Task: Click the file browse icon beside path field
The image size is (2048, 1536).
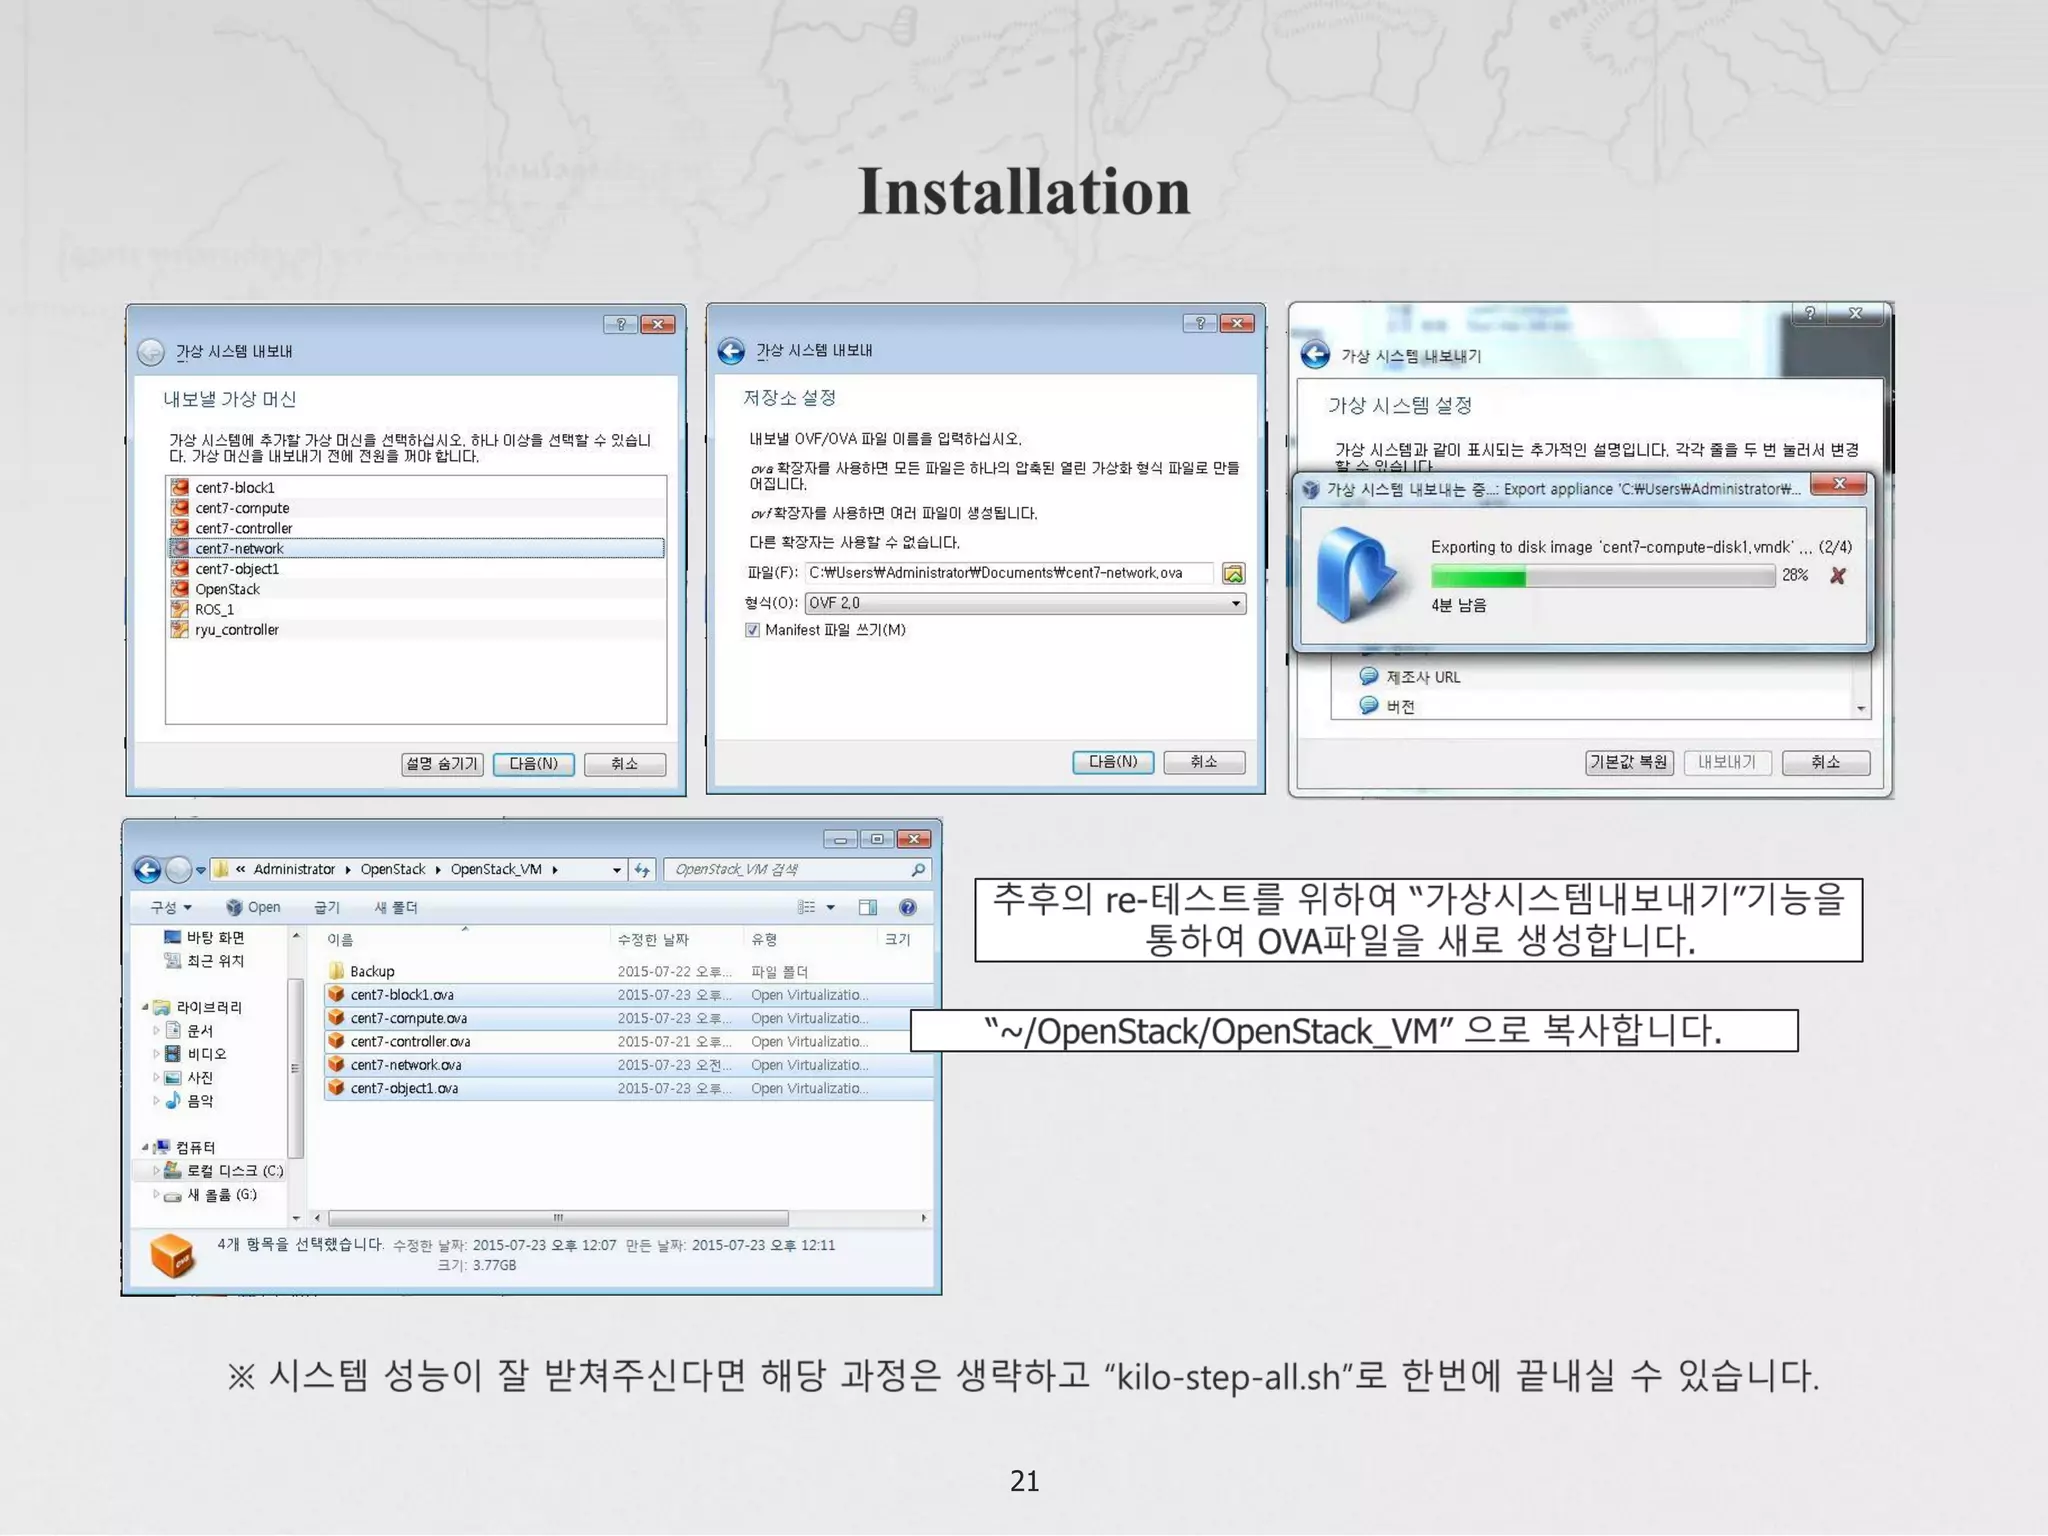Action: 1233,573
